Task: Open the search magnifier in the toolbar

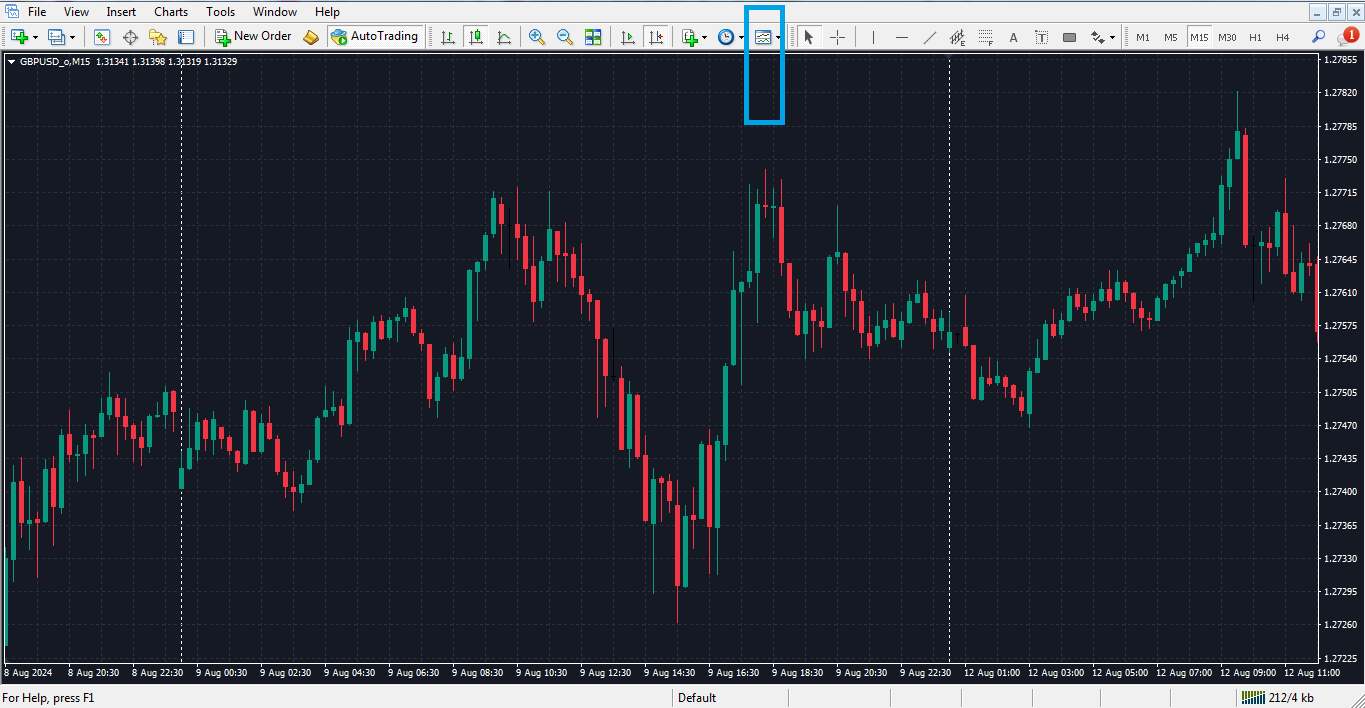Action: 1318,37
